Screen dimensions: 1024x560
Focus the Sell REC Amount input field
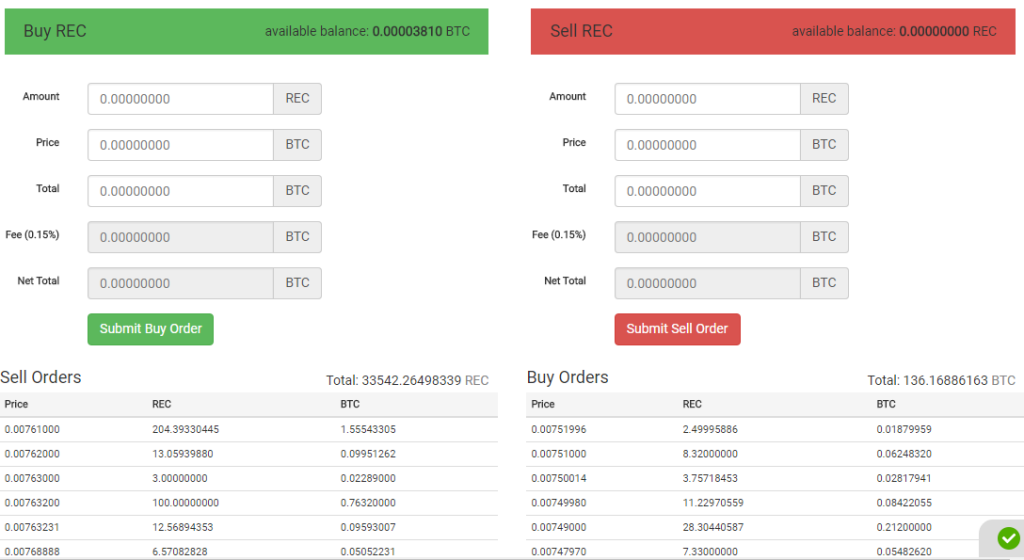tap(707, 99)
